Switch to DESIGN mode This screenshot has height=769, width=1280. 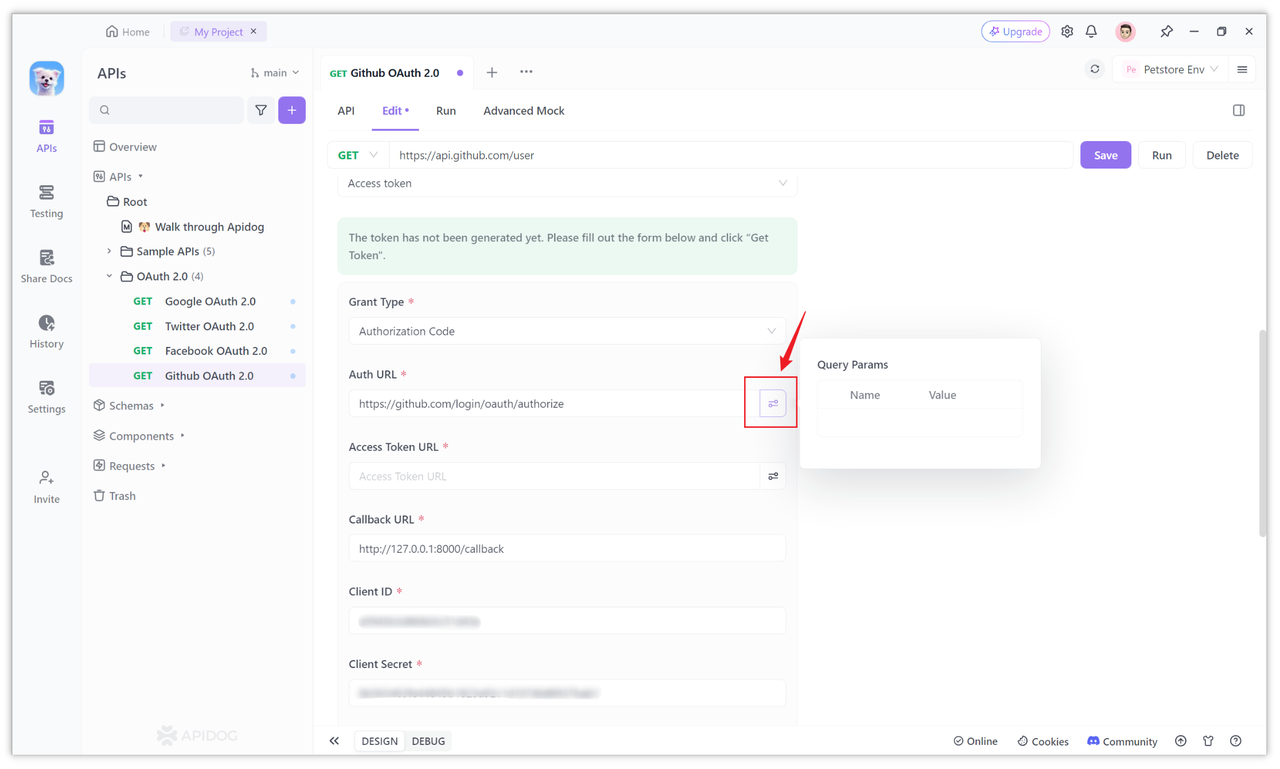[380, 741]
